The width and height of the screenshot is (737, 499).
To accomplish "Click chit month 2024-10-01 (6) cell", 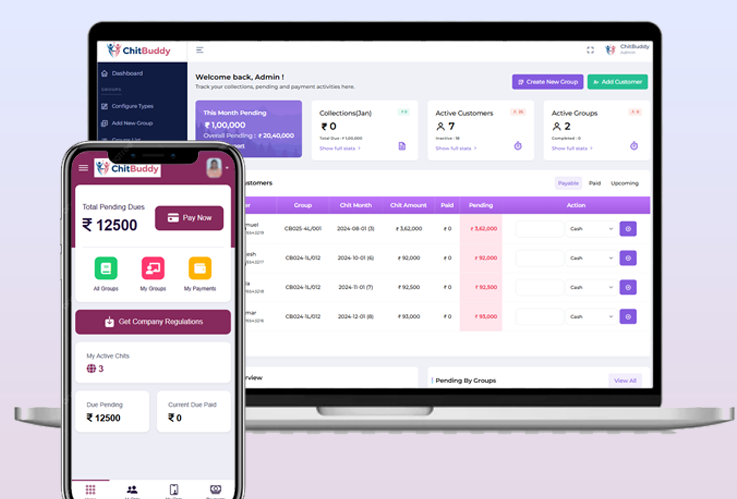I will pos(356,258).
